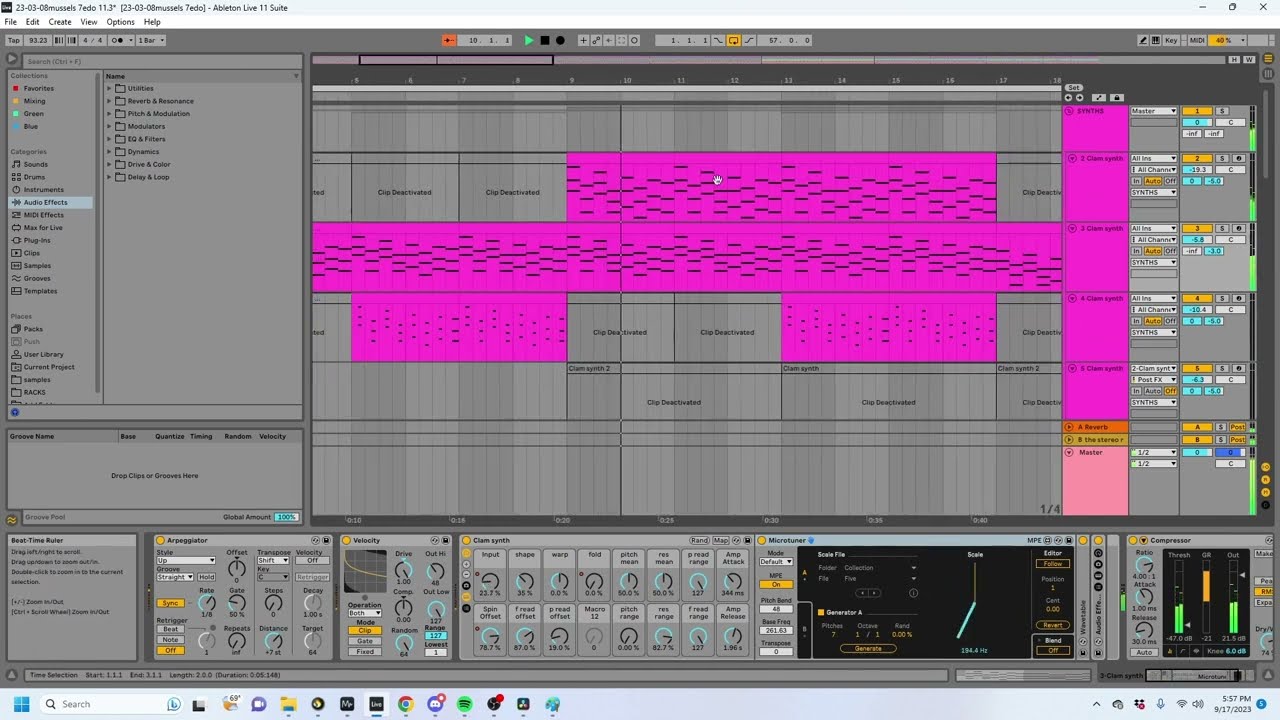Click the Rand button on Clam synth

pos(699,540)
